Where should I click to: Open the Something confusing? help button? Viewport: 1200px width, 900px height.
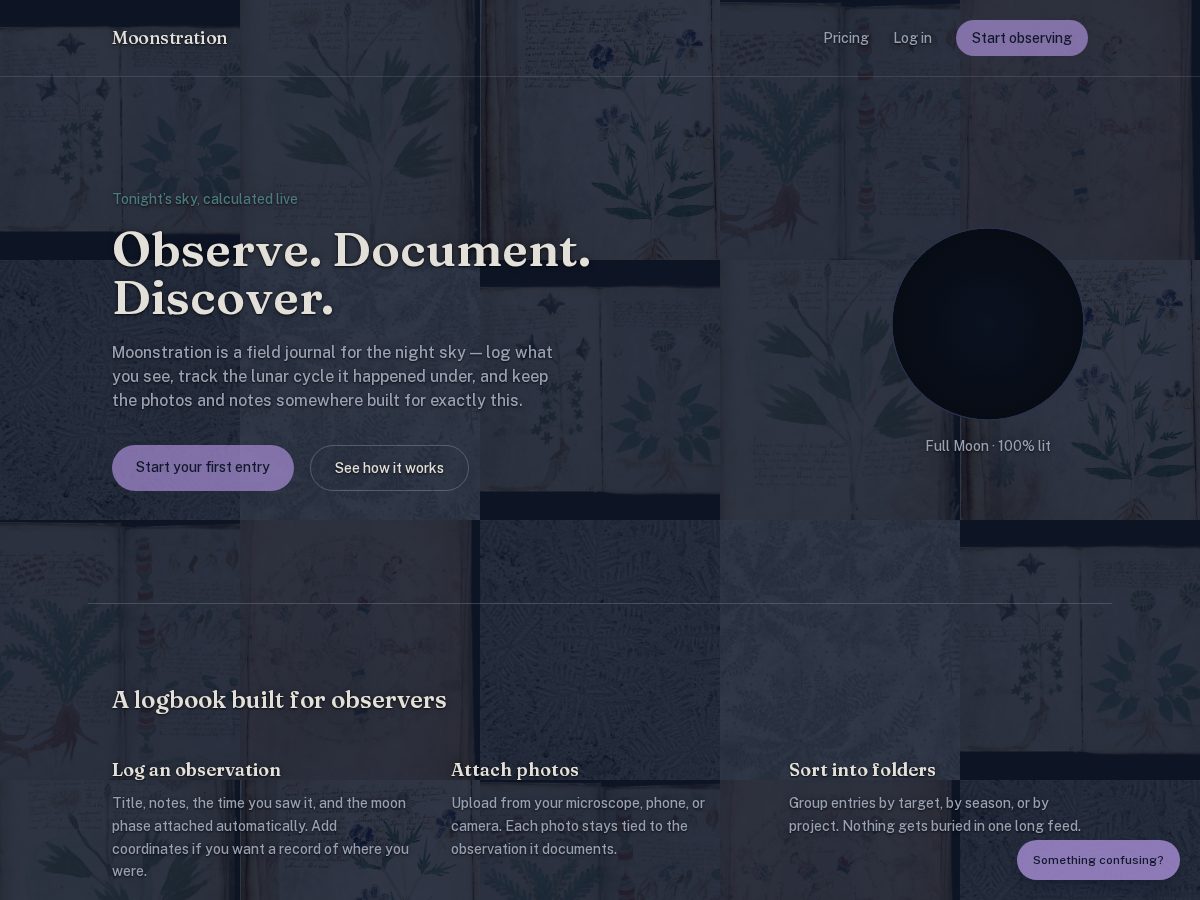(x=1098, y=860)
